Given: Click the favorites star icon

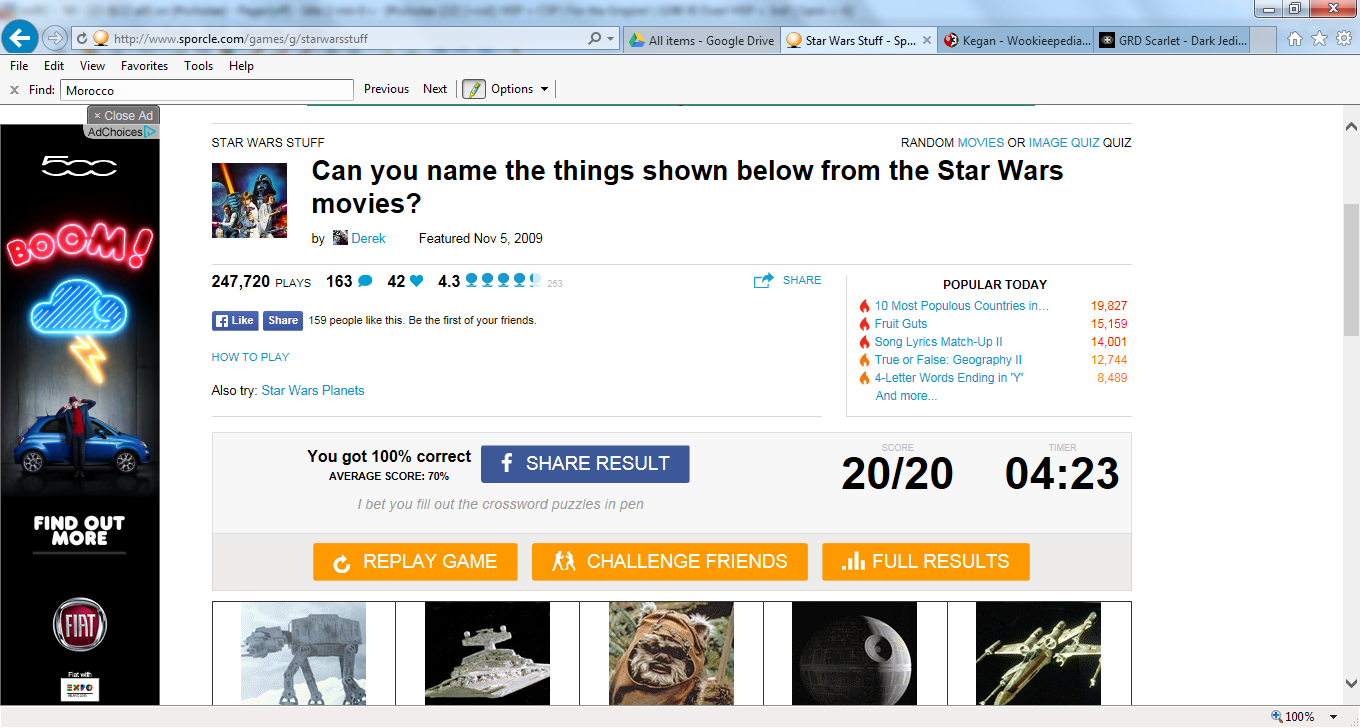Looking at the screenshot, I should click(1319, 39).
